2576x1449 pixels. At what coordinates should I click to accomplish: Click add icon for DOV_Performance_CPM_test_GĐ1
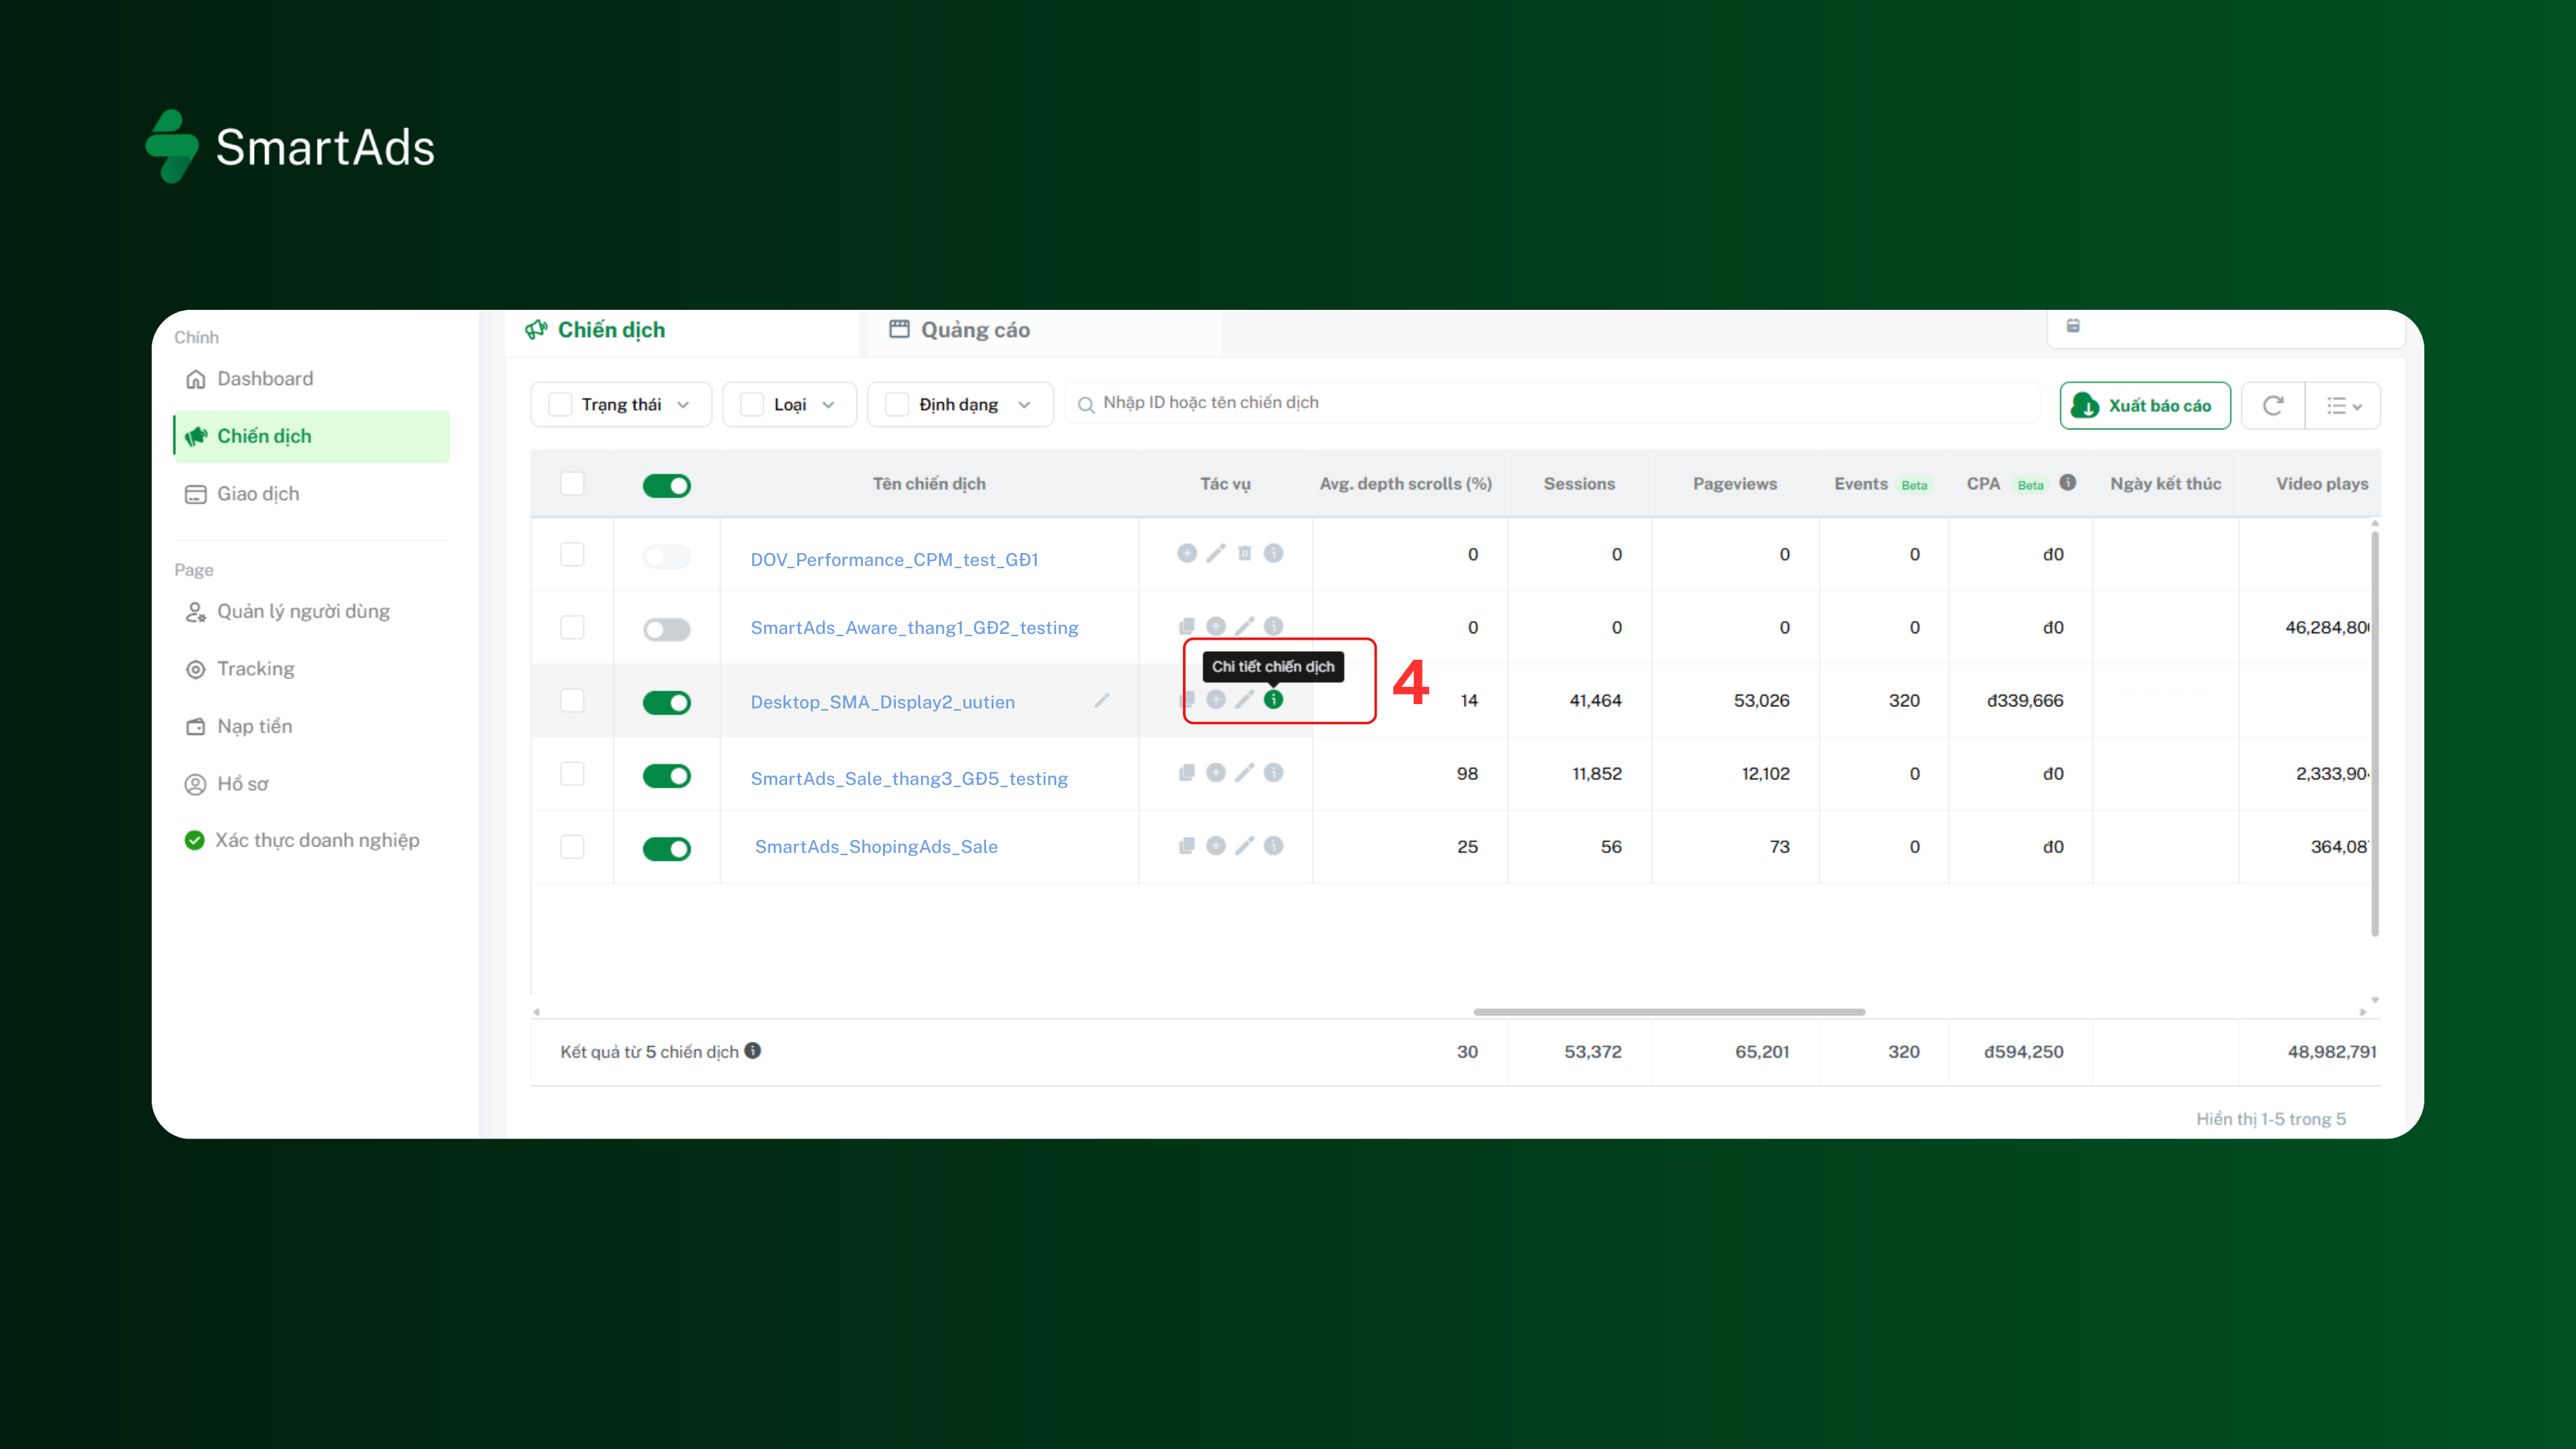click(x=1187, y=553)
